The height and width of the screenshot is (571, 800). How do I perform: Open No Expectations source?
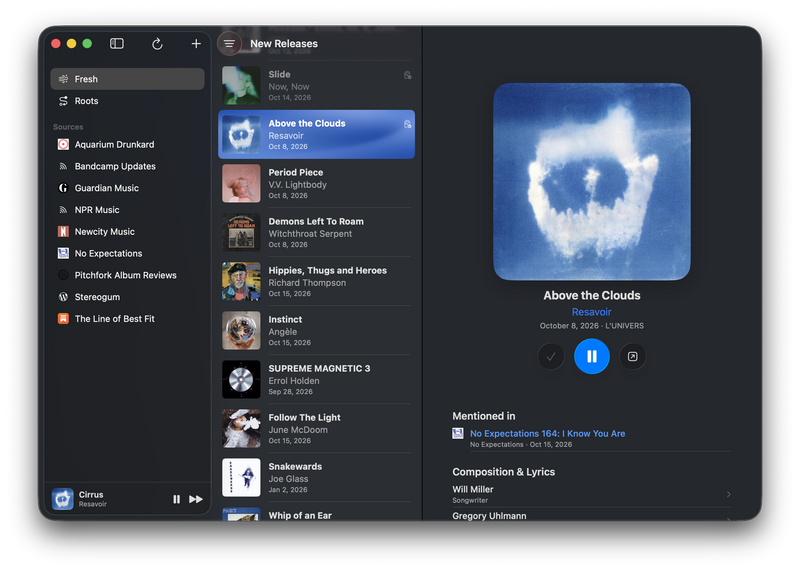128,254
